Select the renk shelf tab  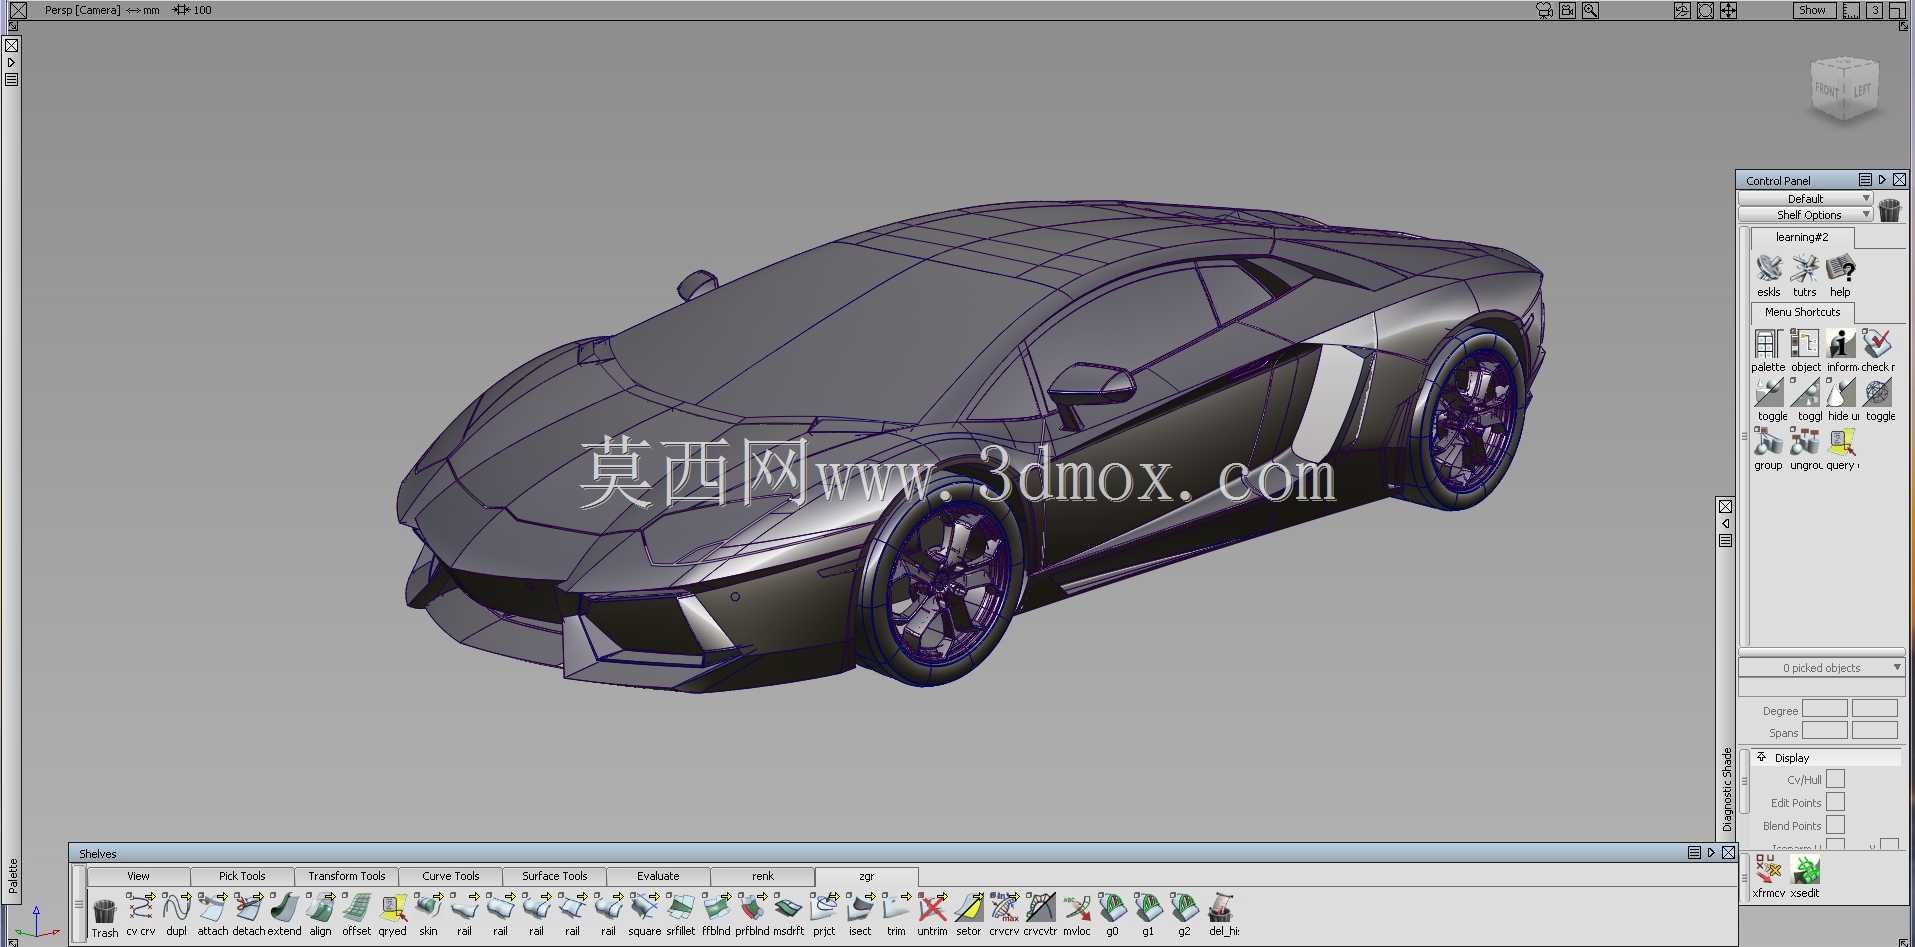(762, 876)
